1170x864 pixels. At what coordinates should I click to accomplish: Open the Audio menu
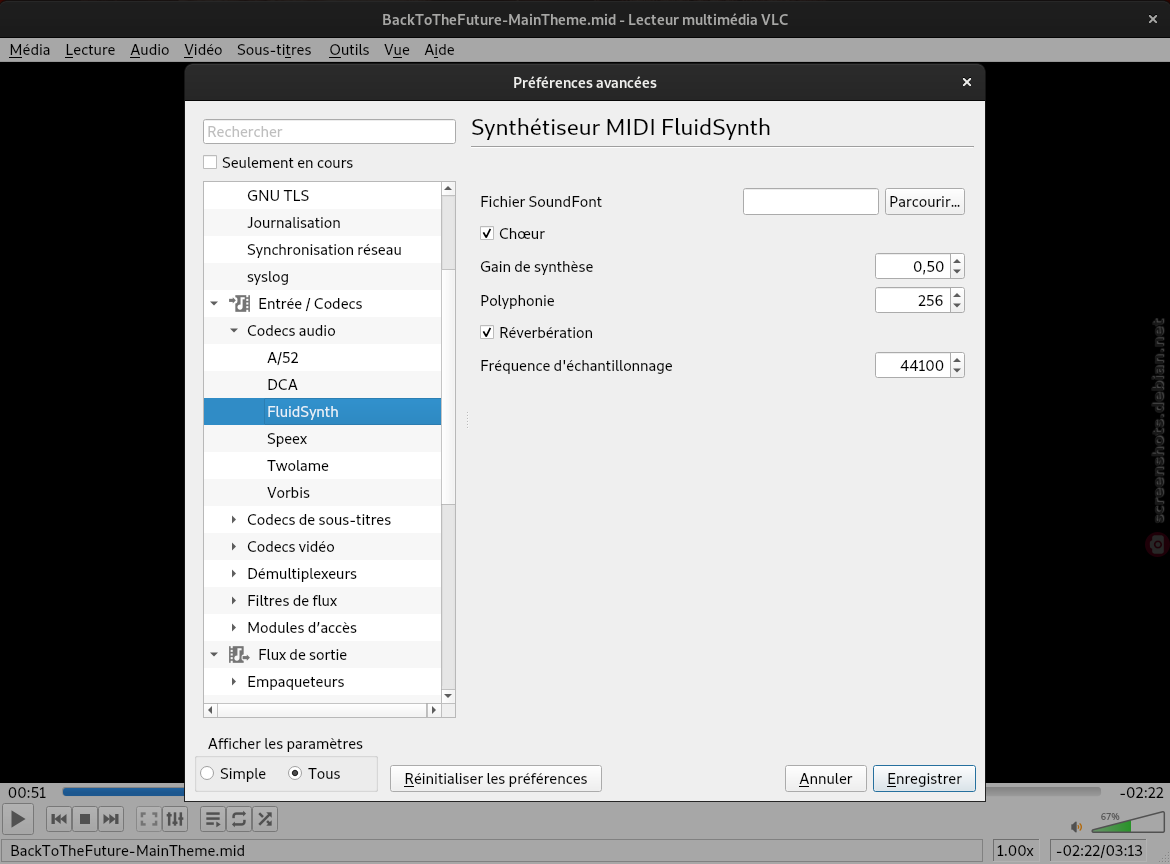(149, 49)
